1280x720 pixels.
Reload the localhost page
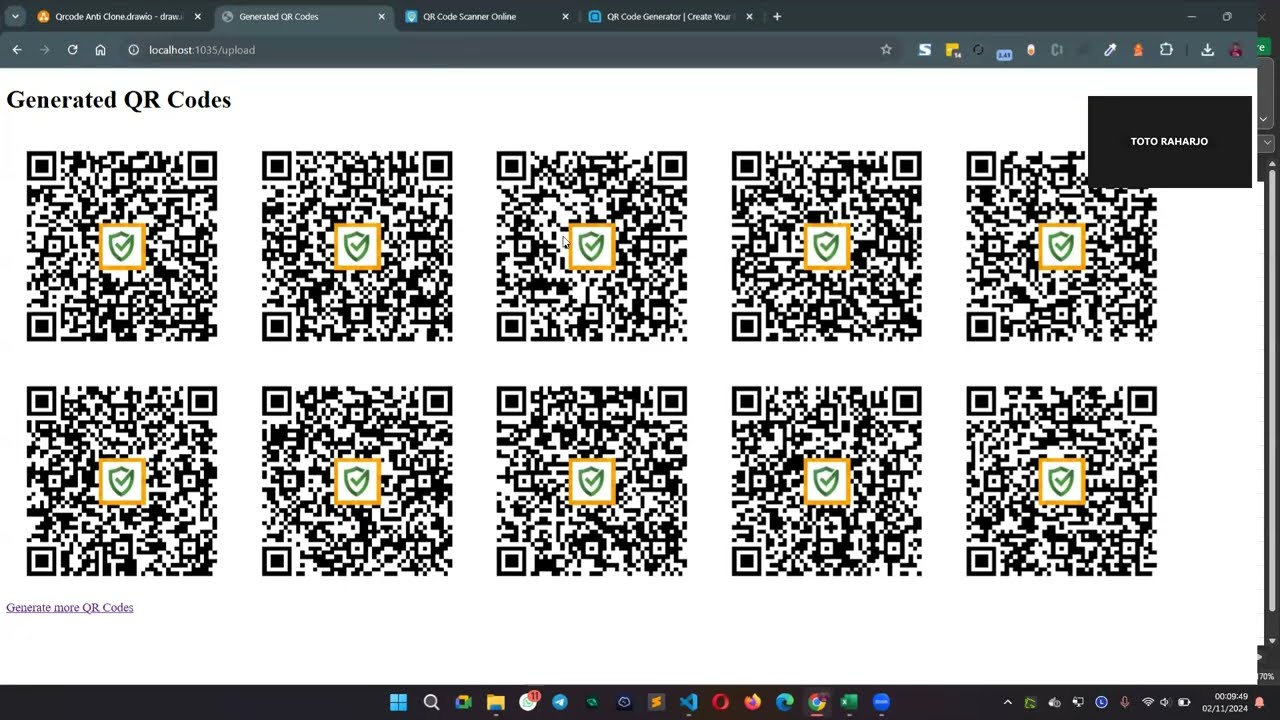click(72, 49)
